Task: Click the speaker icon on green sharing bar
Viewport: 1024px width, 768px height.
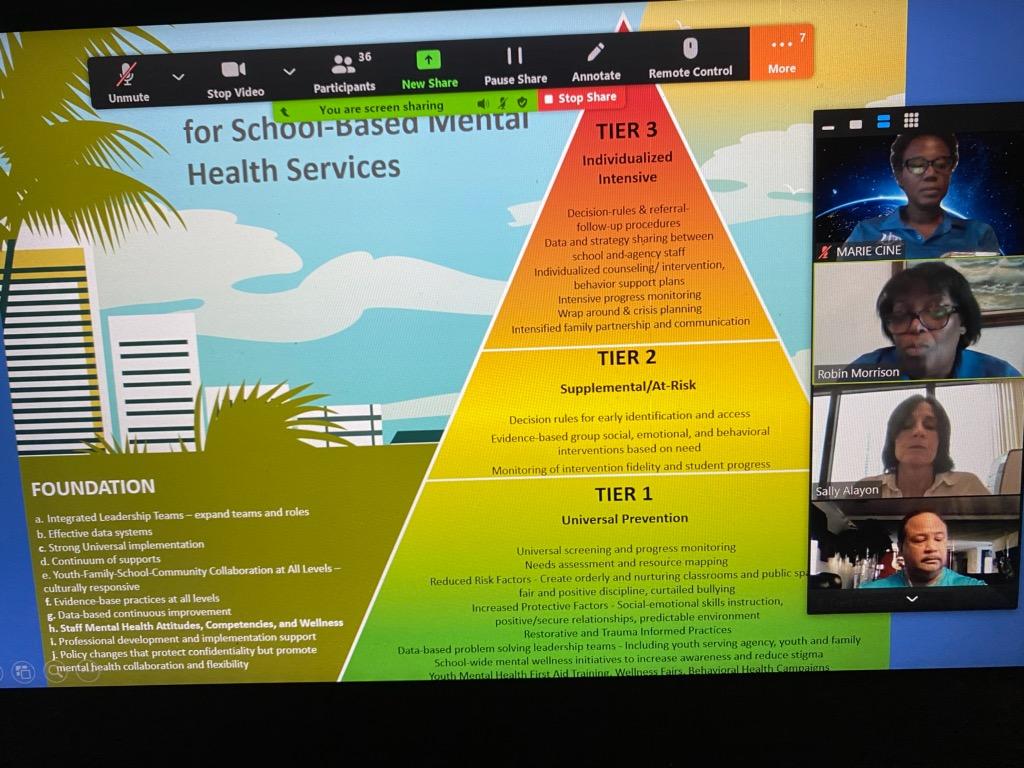Action: pos(483,104)
